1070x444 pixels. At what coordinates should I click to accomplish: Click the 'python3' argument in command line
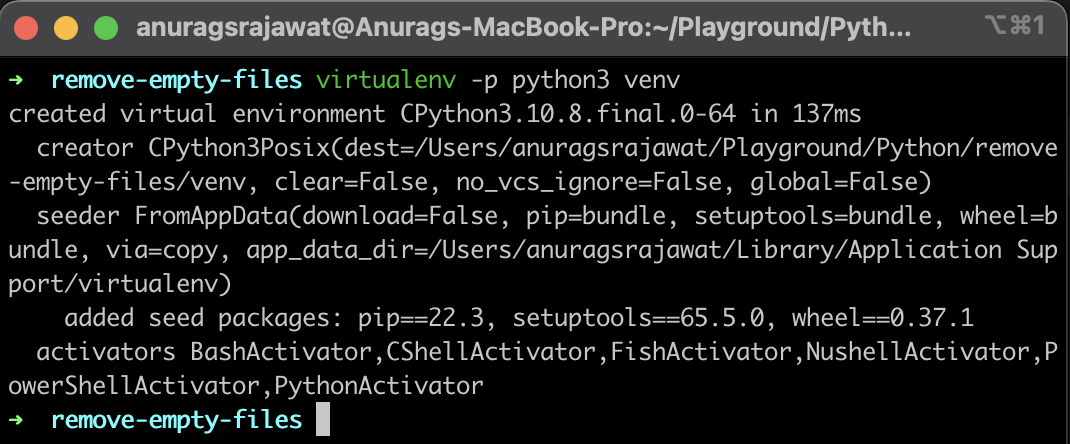[x=561, y=80]
